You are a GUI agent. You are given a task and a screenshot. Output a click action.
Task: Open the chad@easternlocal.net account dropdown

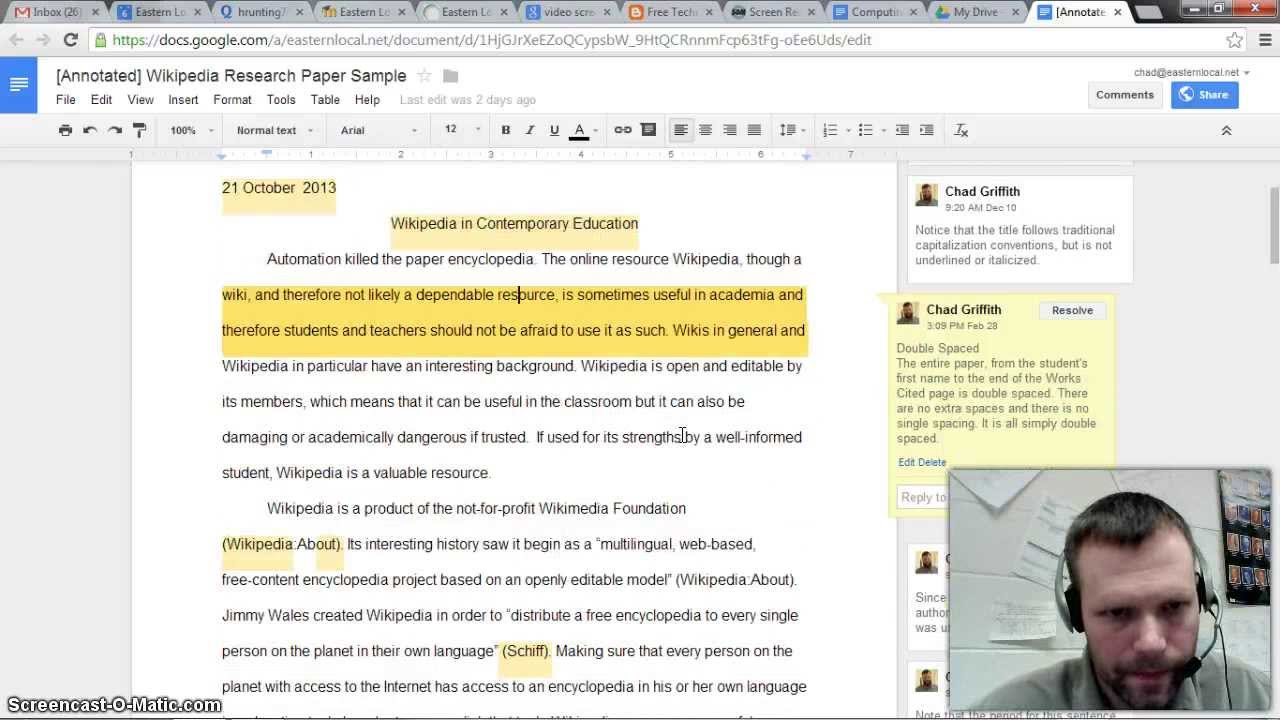pos(1191,72)
